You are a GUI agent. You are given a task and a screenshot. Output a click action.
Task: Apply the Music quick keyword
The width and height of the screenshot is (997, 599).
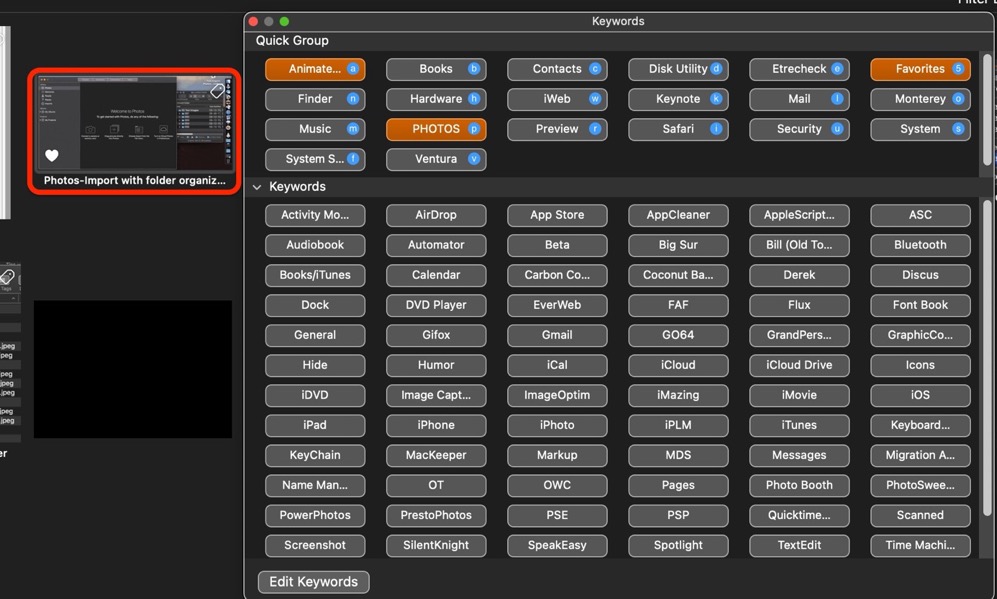click(315, 129)
